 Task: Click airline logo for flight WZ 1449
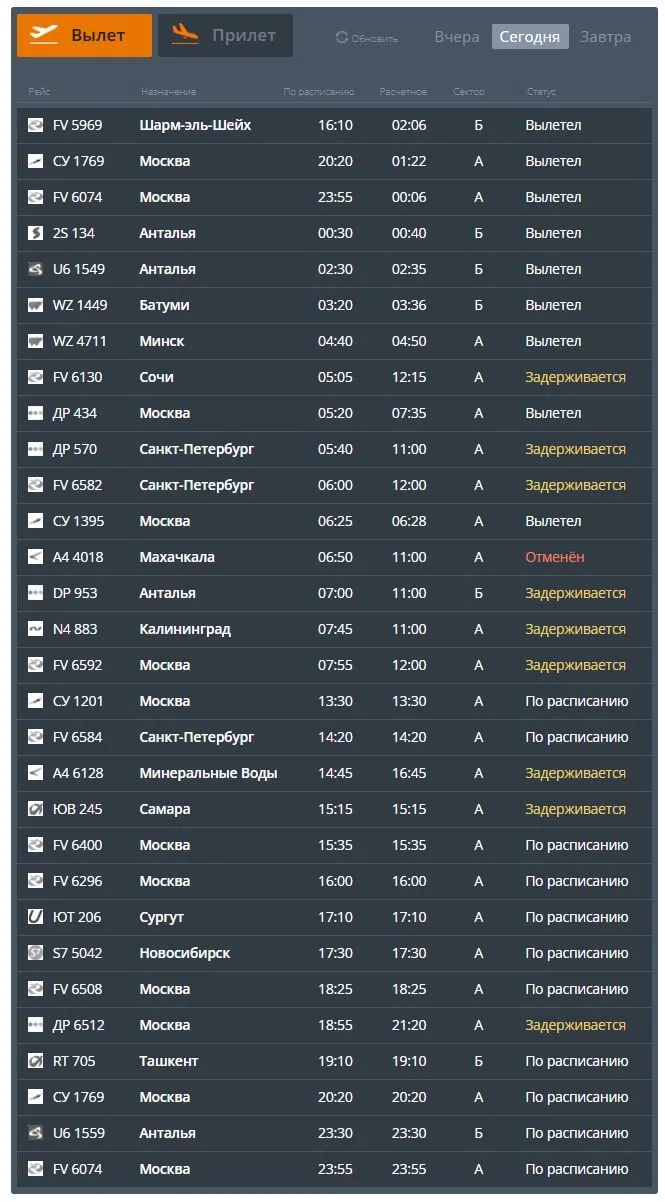[35, 305]
